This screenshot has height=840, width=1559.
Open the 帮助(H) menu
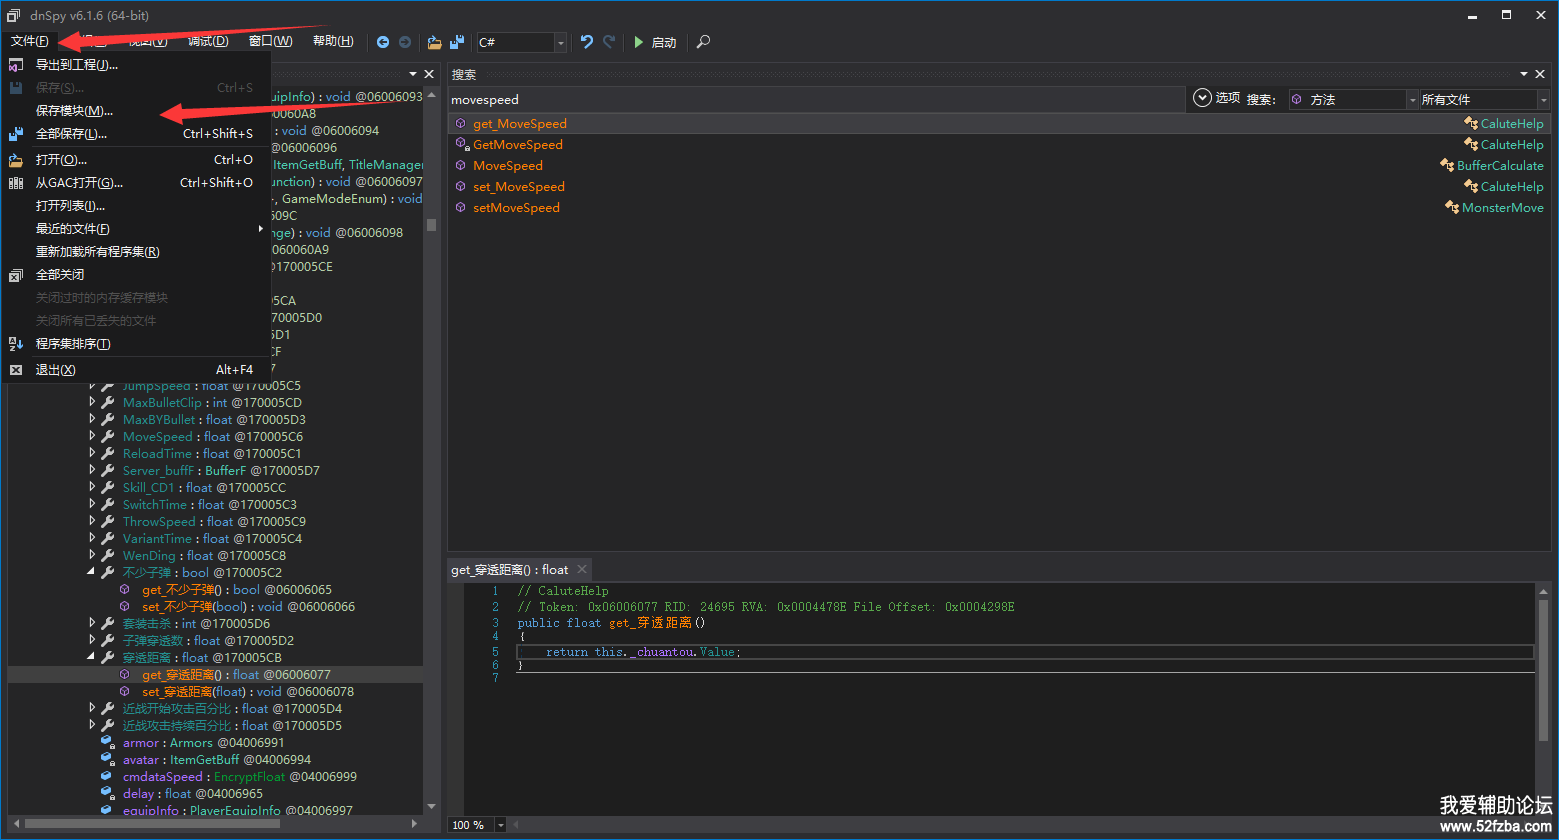pos(333,41)
